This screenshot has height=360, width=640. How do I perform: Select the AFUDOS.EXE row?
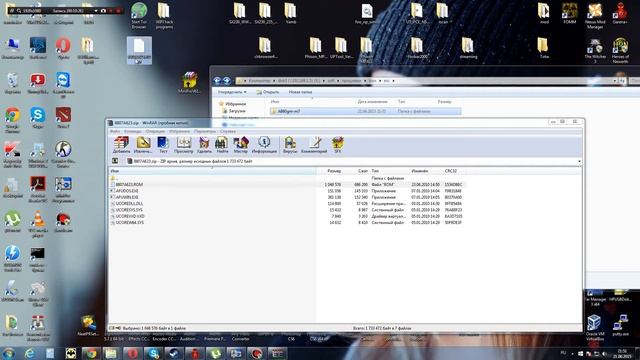click(x=287, y=191)
